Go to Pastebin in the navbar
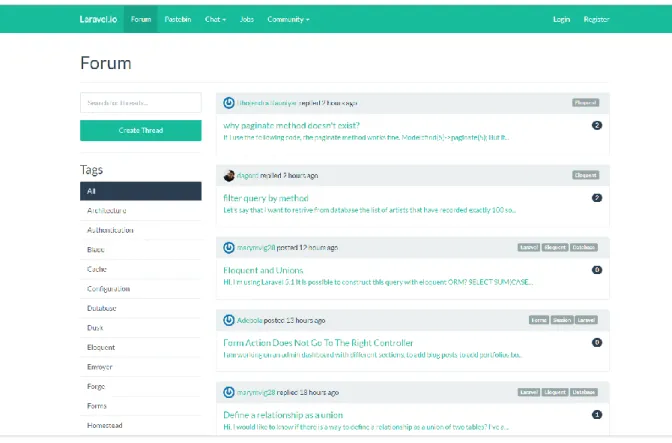Image resolution: width=672 pixels, height=443 pixels. pos(178,19)
